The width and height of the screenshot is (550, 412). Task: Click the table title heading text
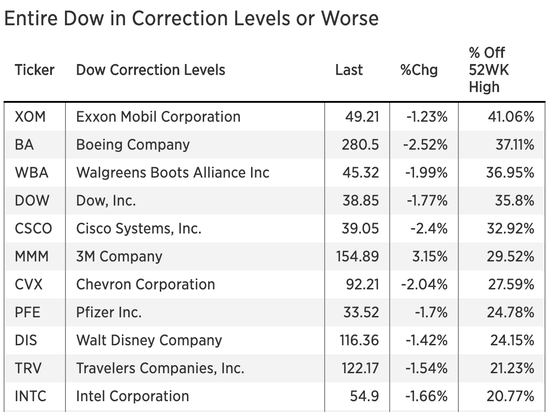pyautogui.click(x=192, y=18)
